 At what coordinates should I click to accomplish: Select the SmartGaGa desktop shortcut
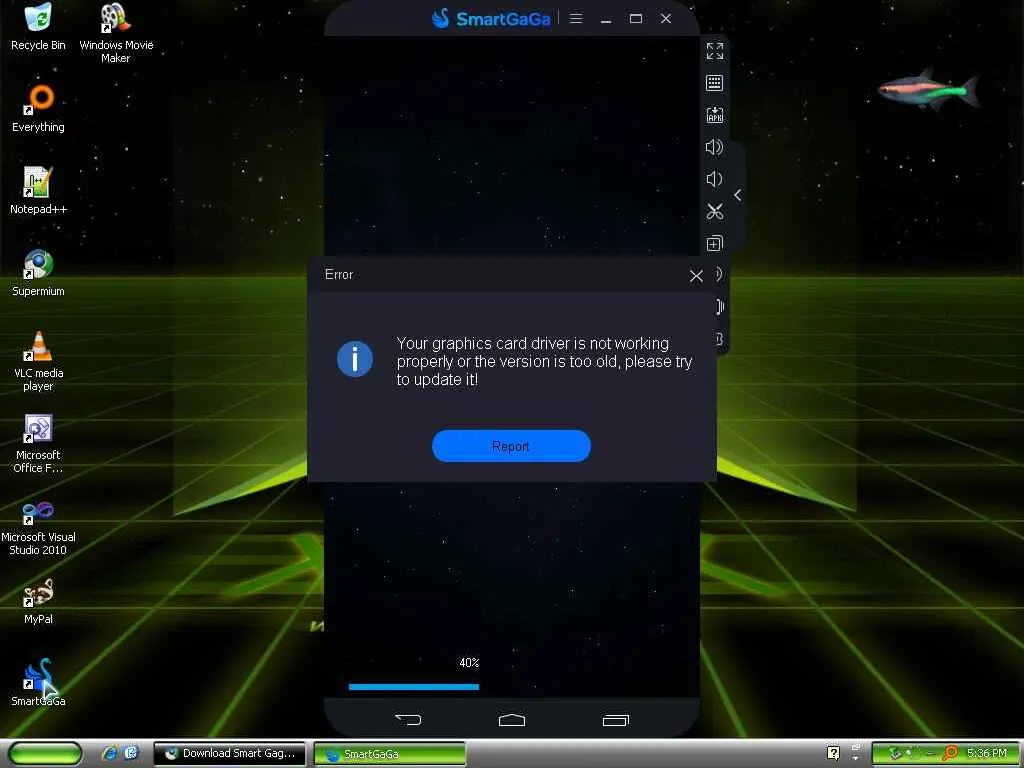point(38,682)
